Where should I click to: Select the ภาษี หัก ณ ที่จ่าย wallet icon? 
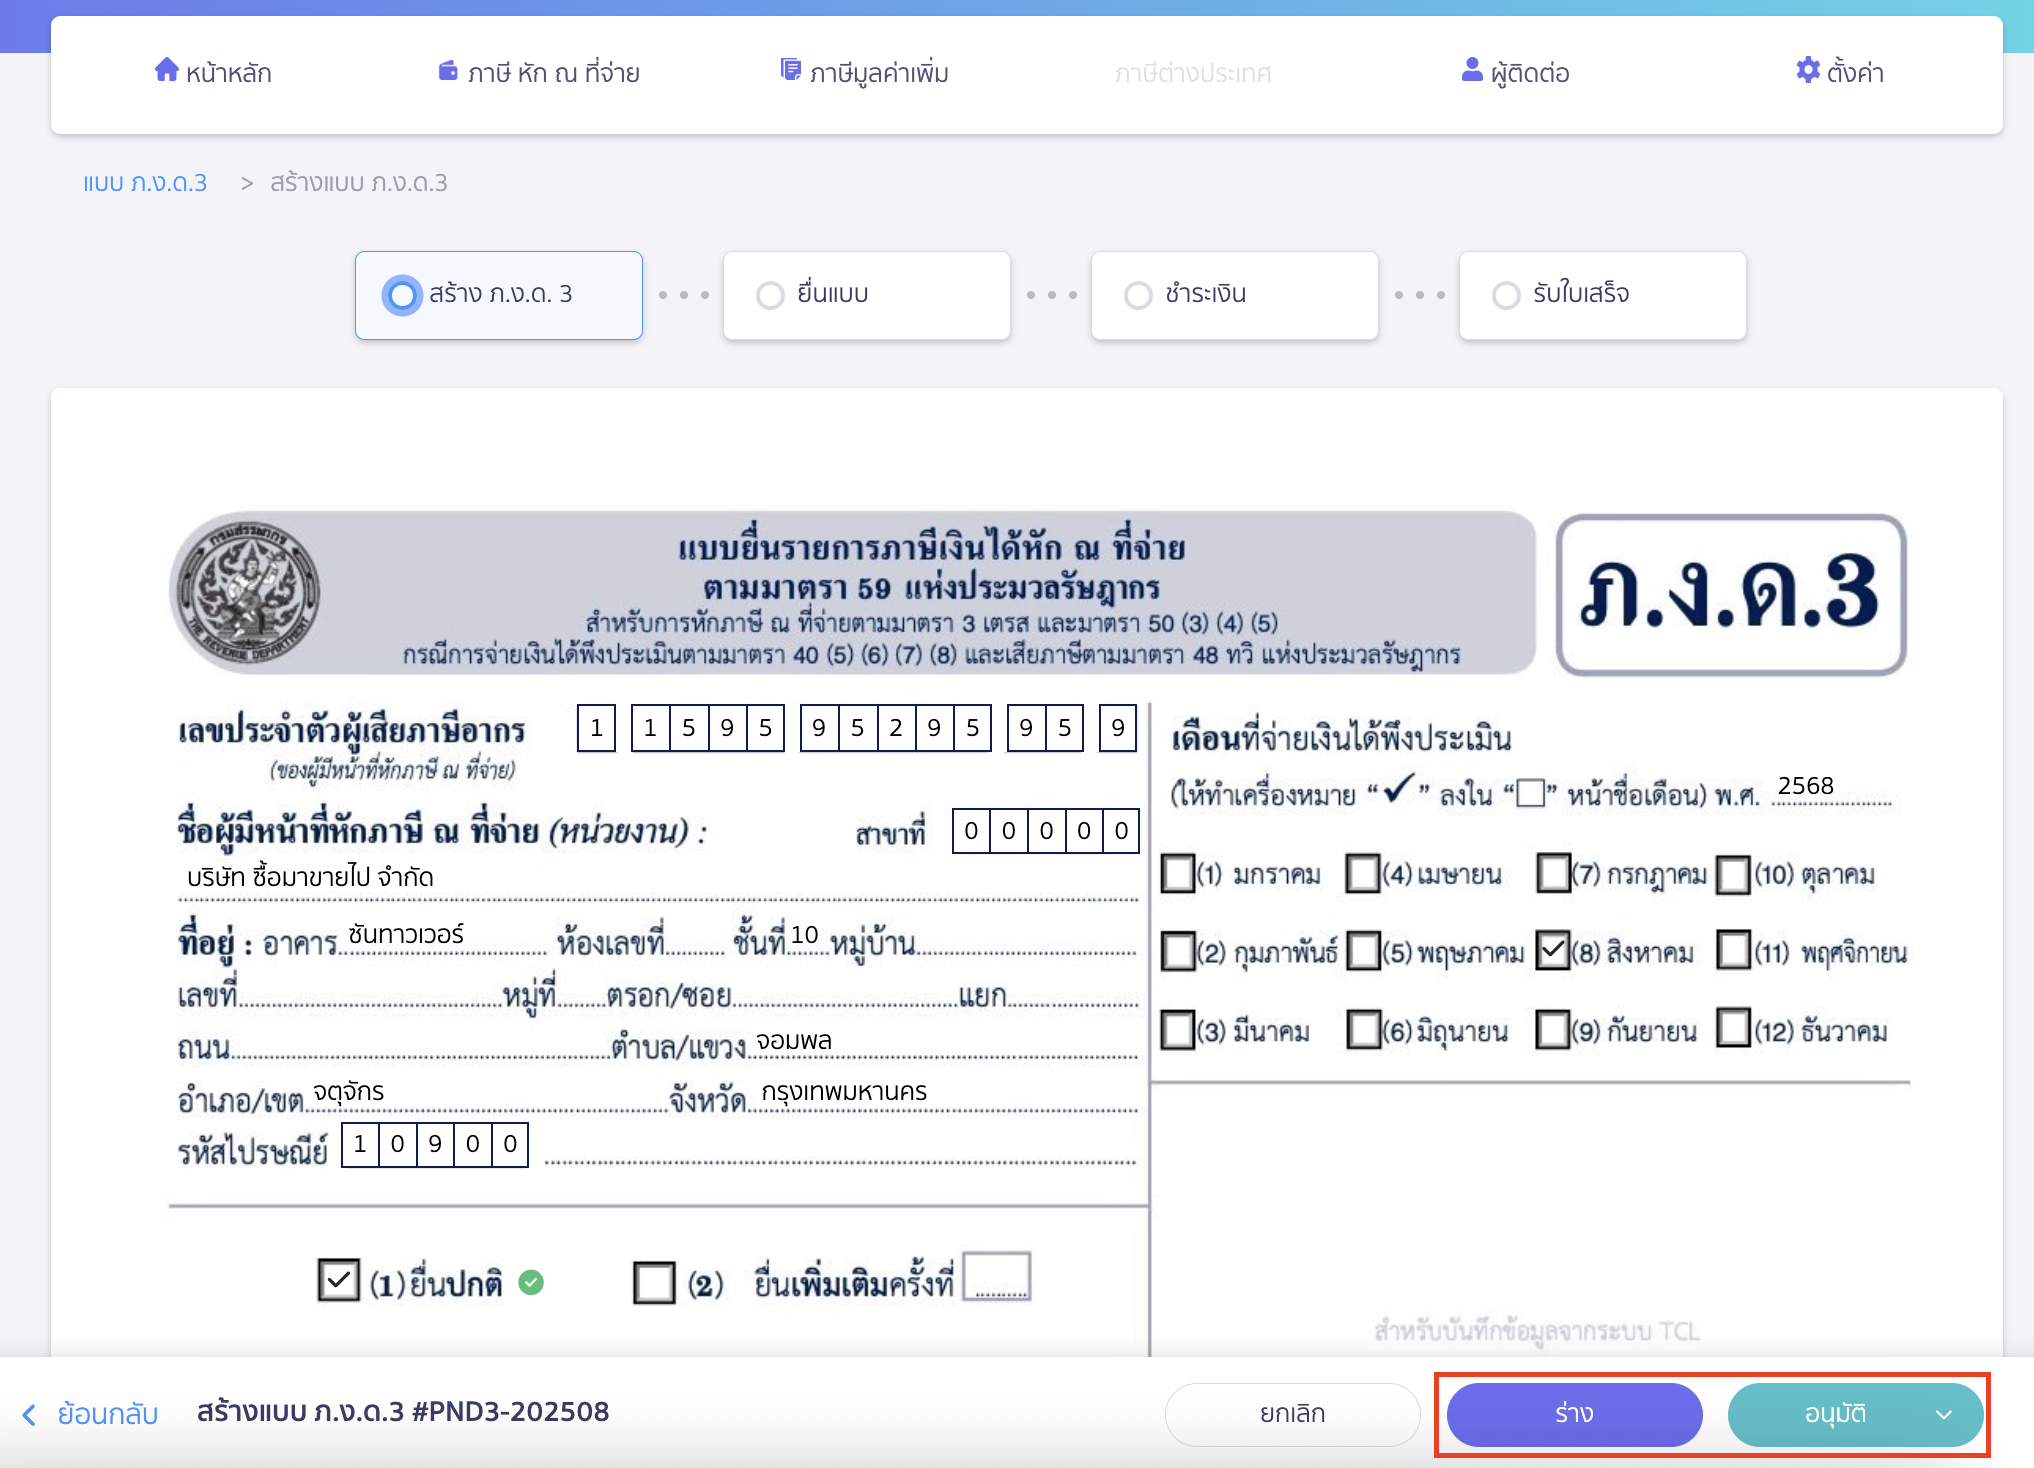(x=447, y=70)
